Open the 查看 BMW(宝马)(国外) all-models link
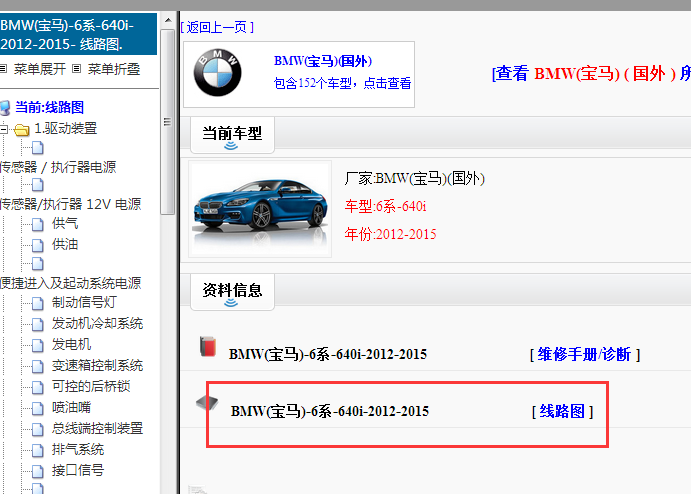Screen dimensions: 691x494 [x=591, y=74]
